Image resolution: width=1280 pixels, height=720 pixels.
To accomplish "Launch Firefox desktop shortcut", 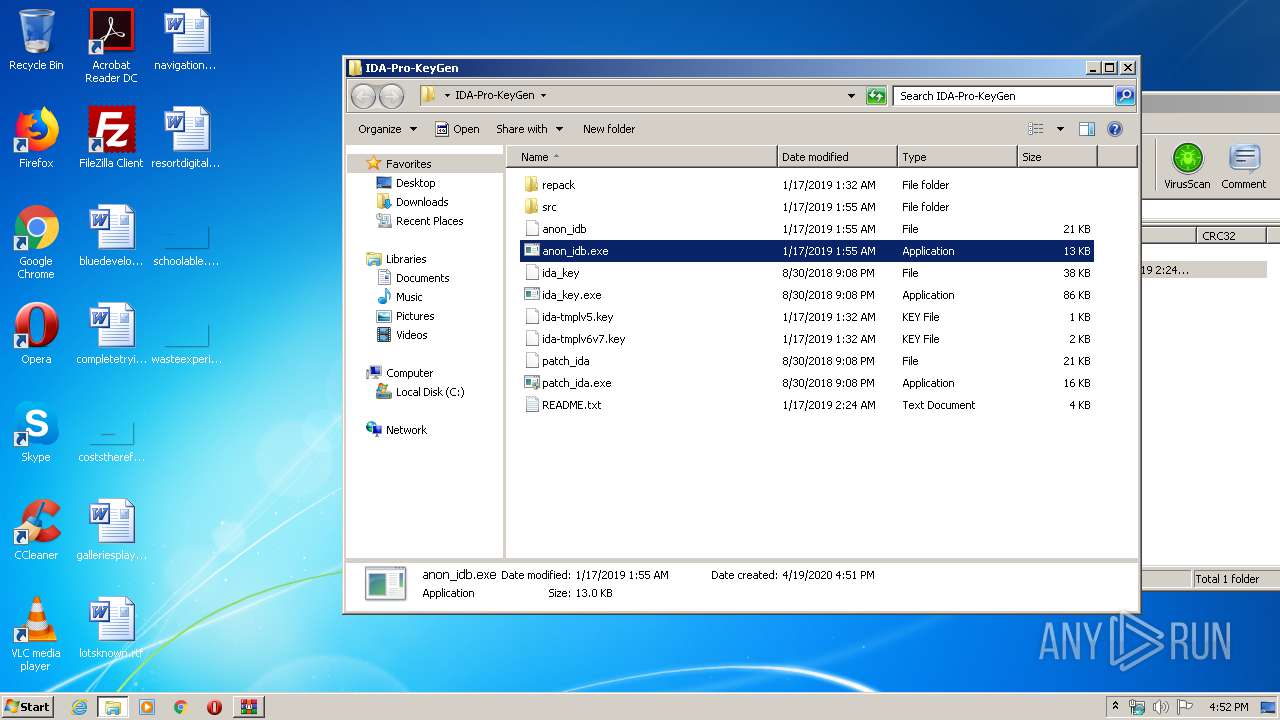I will point(36,138).
